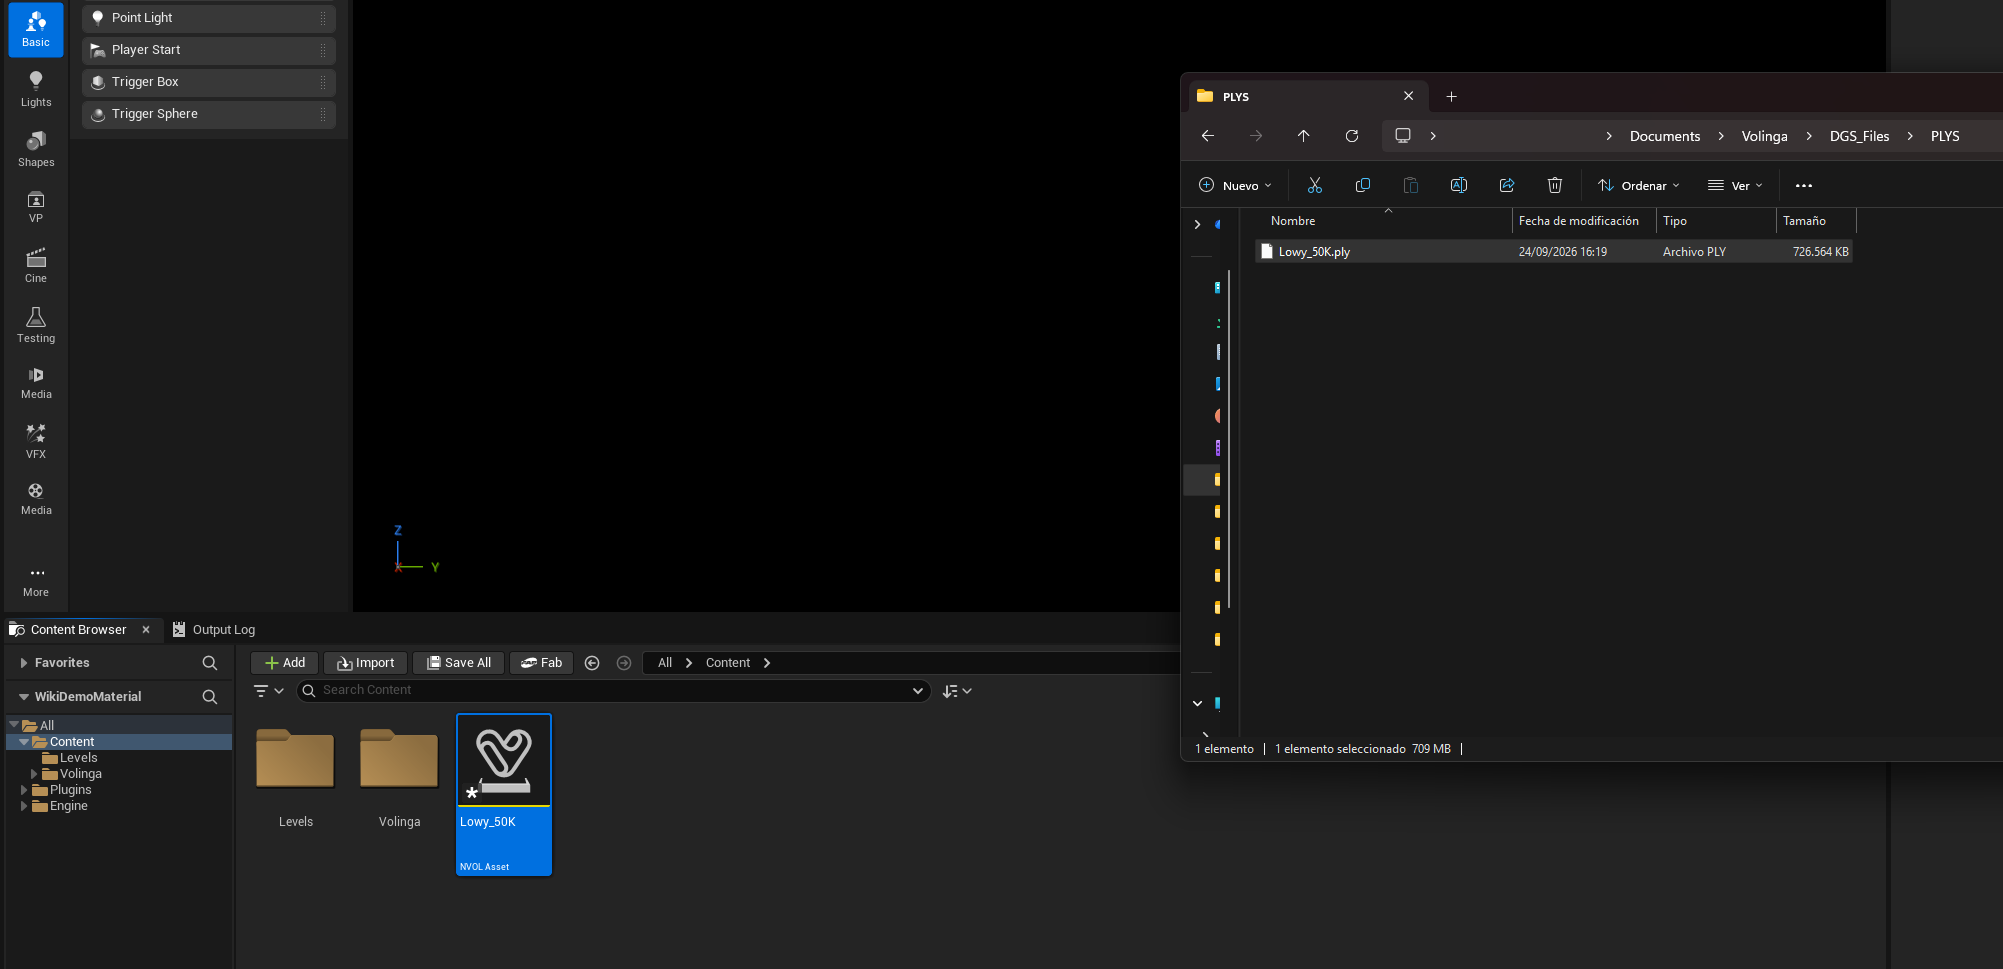Viewport: 2003px width, 969px height.
Task: Click the Share icon in File Explorer
Action: click(x=1507, y=185)
